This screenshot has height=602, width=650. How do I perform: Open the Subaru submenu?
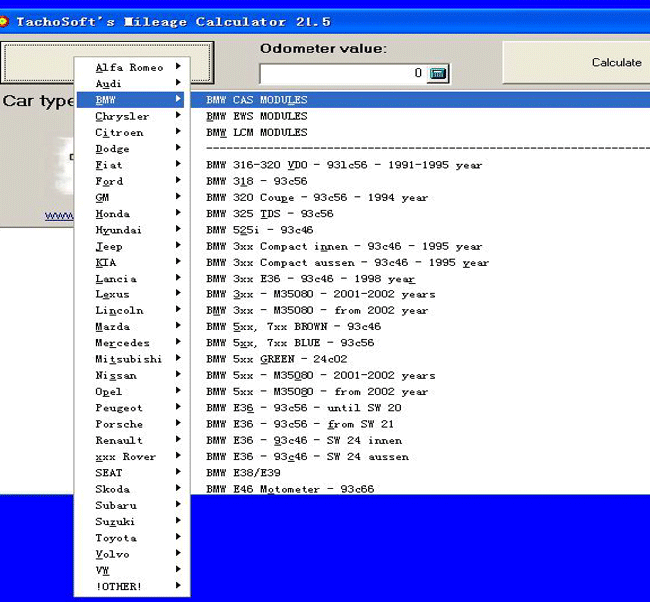point(131,505)
